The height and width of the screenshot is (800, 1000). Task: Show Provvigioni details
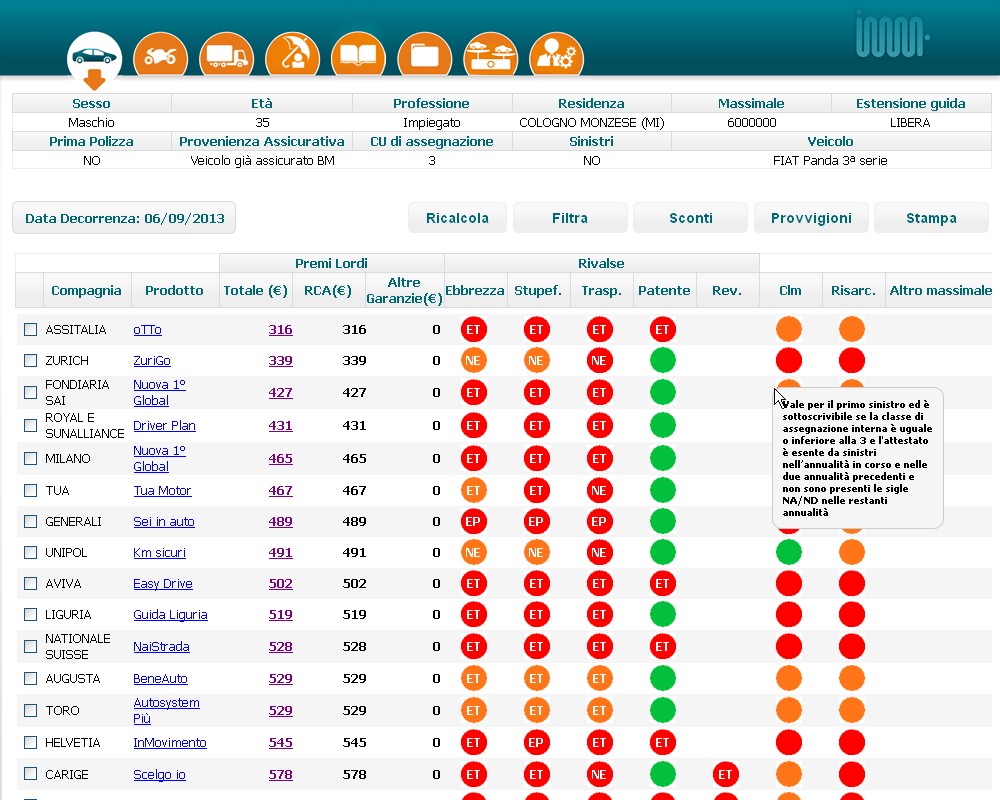pyautogui.click(x=811, y=218)
